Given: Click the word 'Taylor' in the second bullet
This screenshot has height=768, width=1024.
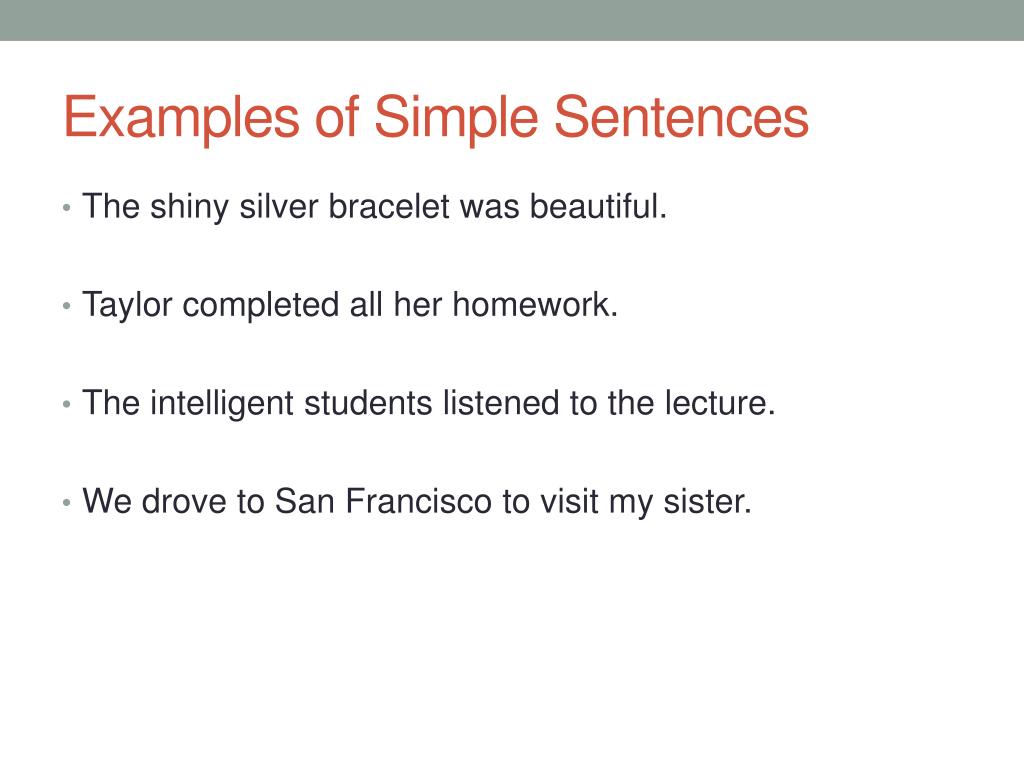Looking at the screenshot, I should click(127, 306).
